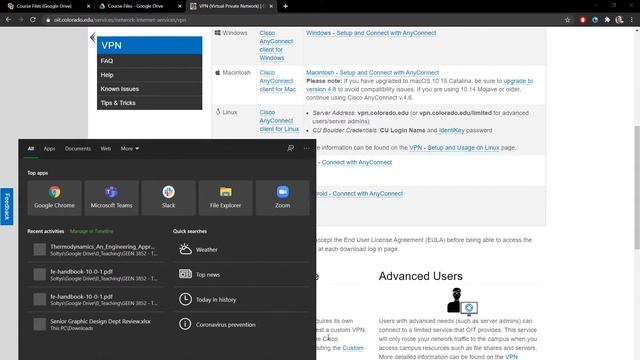Viewport: 640px width, 360px height.
Task: Click the page vertical scrollbar
Action: pyautogui.click(x=637, y=187)
